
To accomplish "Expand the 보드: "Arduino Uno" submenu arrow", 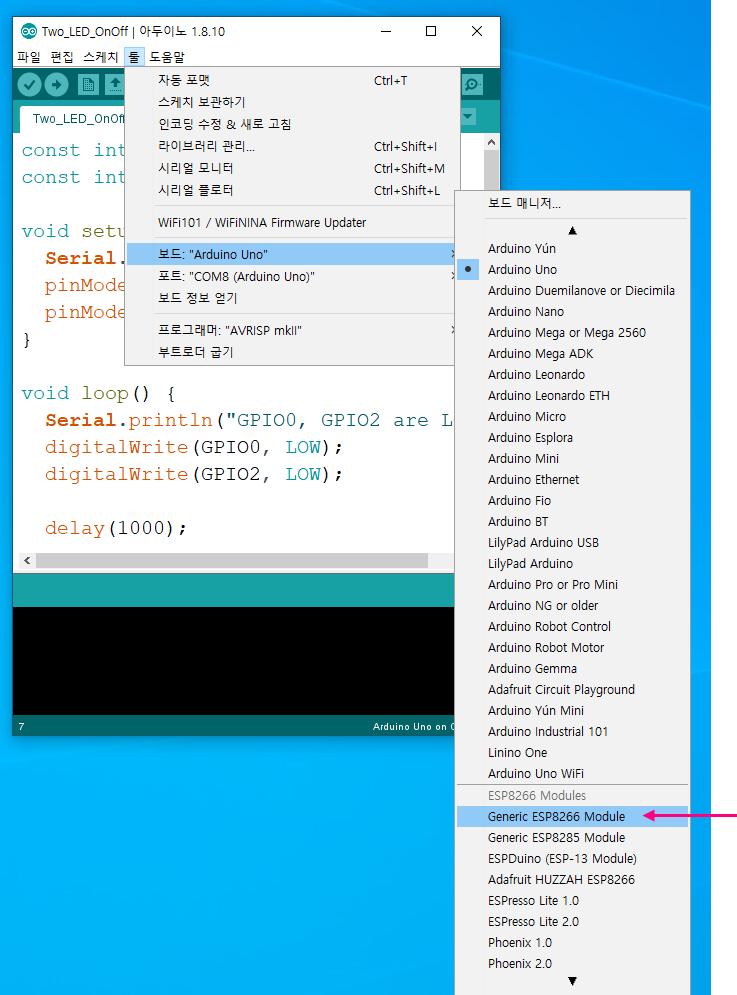I will click(452, 254).
